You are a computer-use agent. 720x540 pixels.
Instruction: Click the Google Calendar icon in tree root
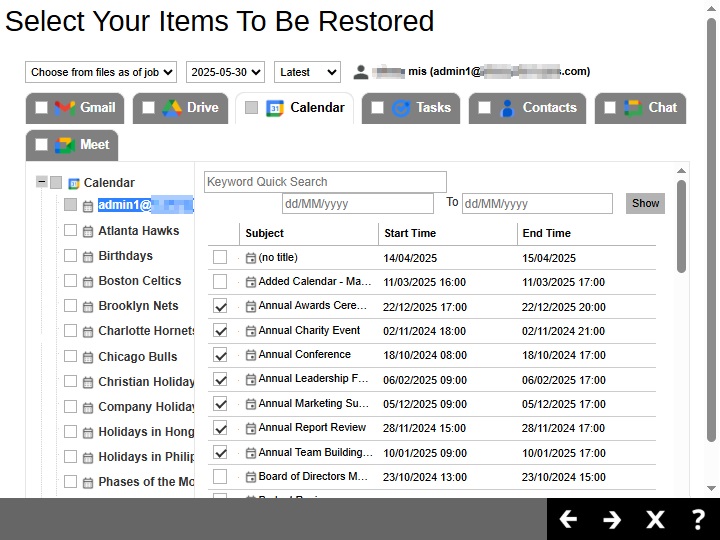[73, 183]
